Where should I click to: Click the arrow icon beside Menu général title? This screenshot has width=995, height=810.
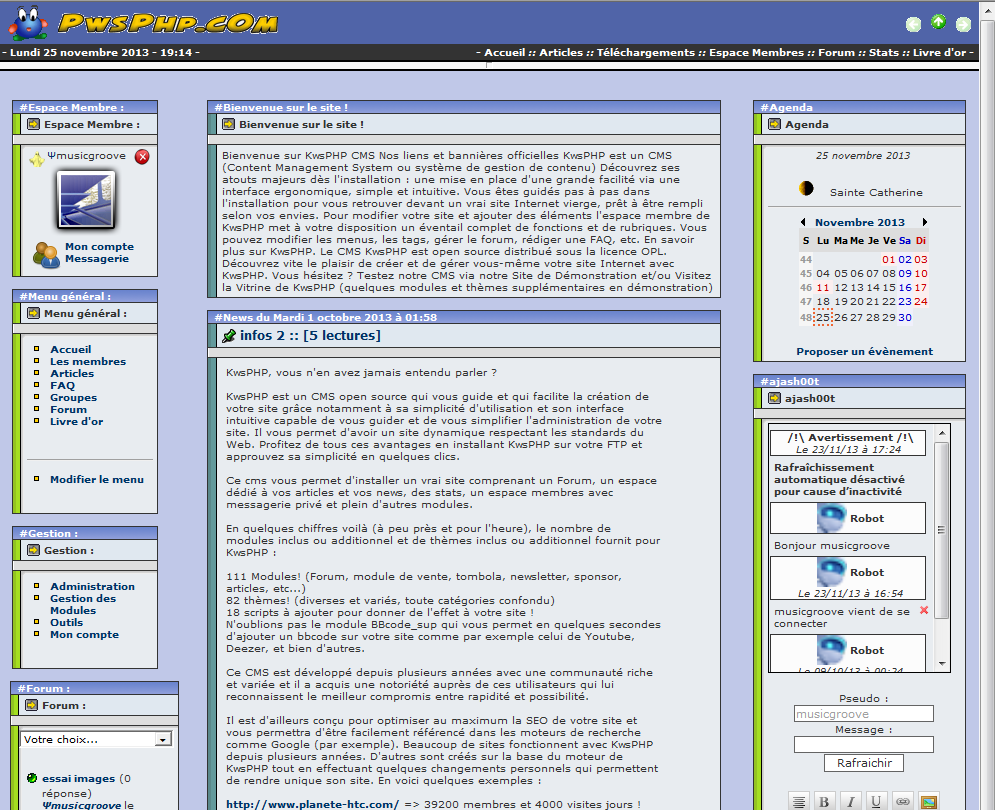(x=33, y=313)
